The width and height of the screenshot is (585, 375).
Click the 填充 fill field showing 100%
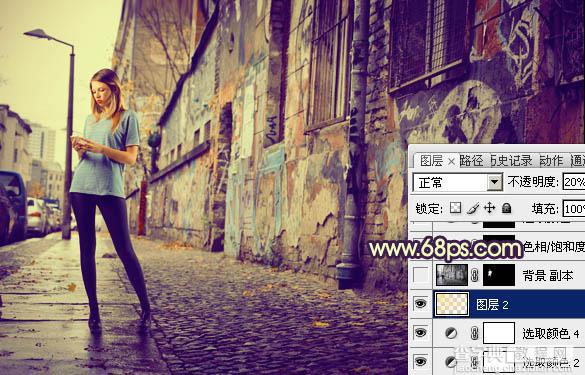[x=574, y=209]
